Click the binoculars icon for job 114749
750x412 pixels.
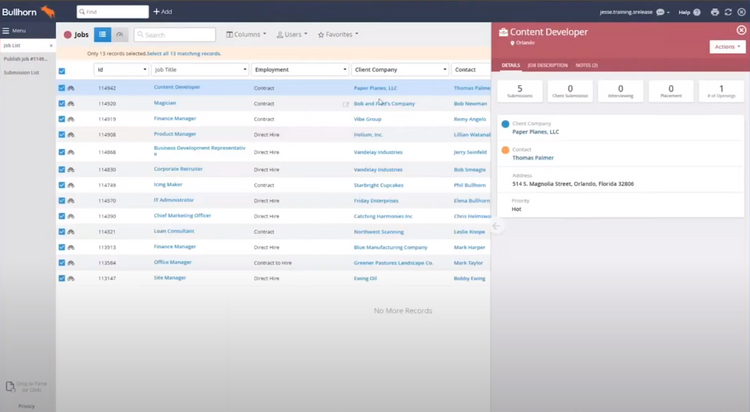point(71,185)
